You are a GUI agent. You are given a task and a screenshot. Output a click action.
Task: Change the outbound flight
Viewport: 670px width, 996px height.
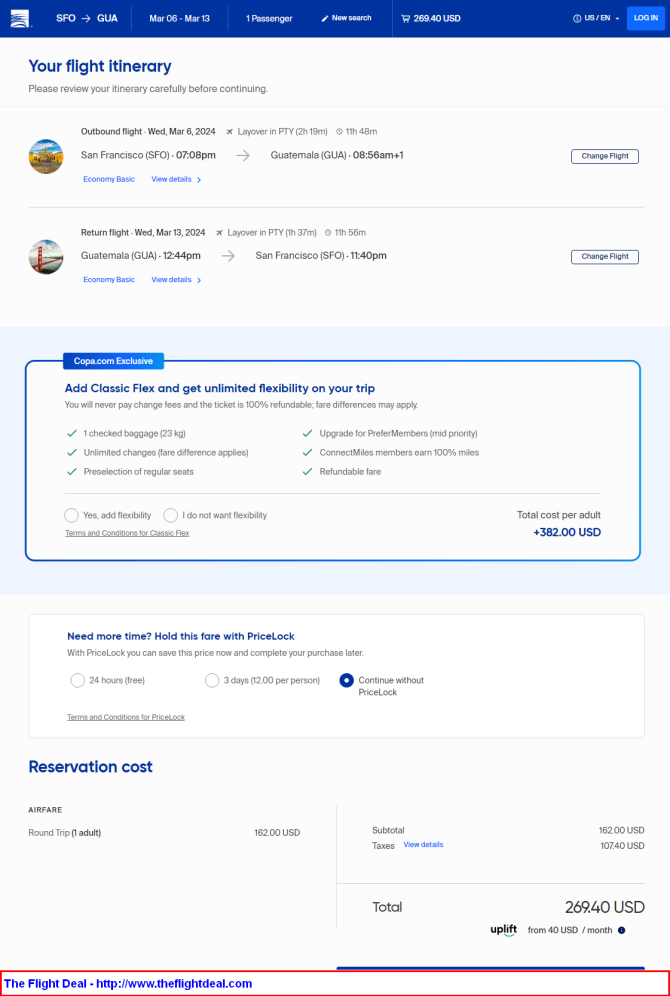[x=605, y=156]
